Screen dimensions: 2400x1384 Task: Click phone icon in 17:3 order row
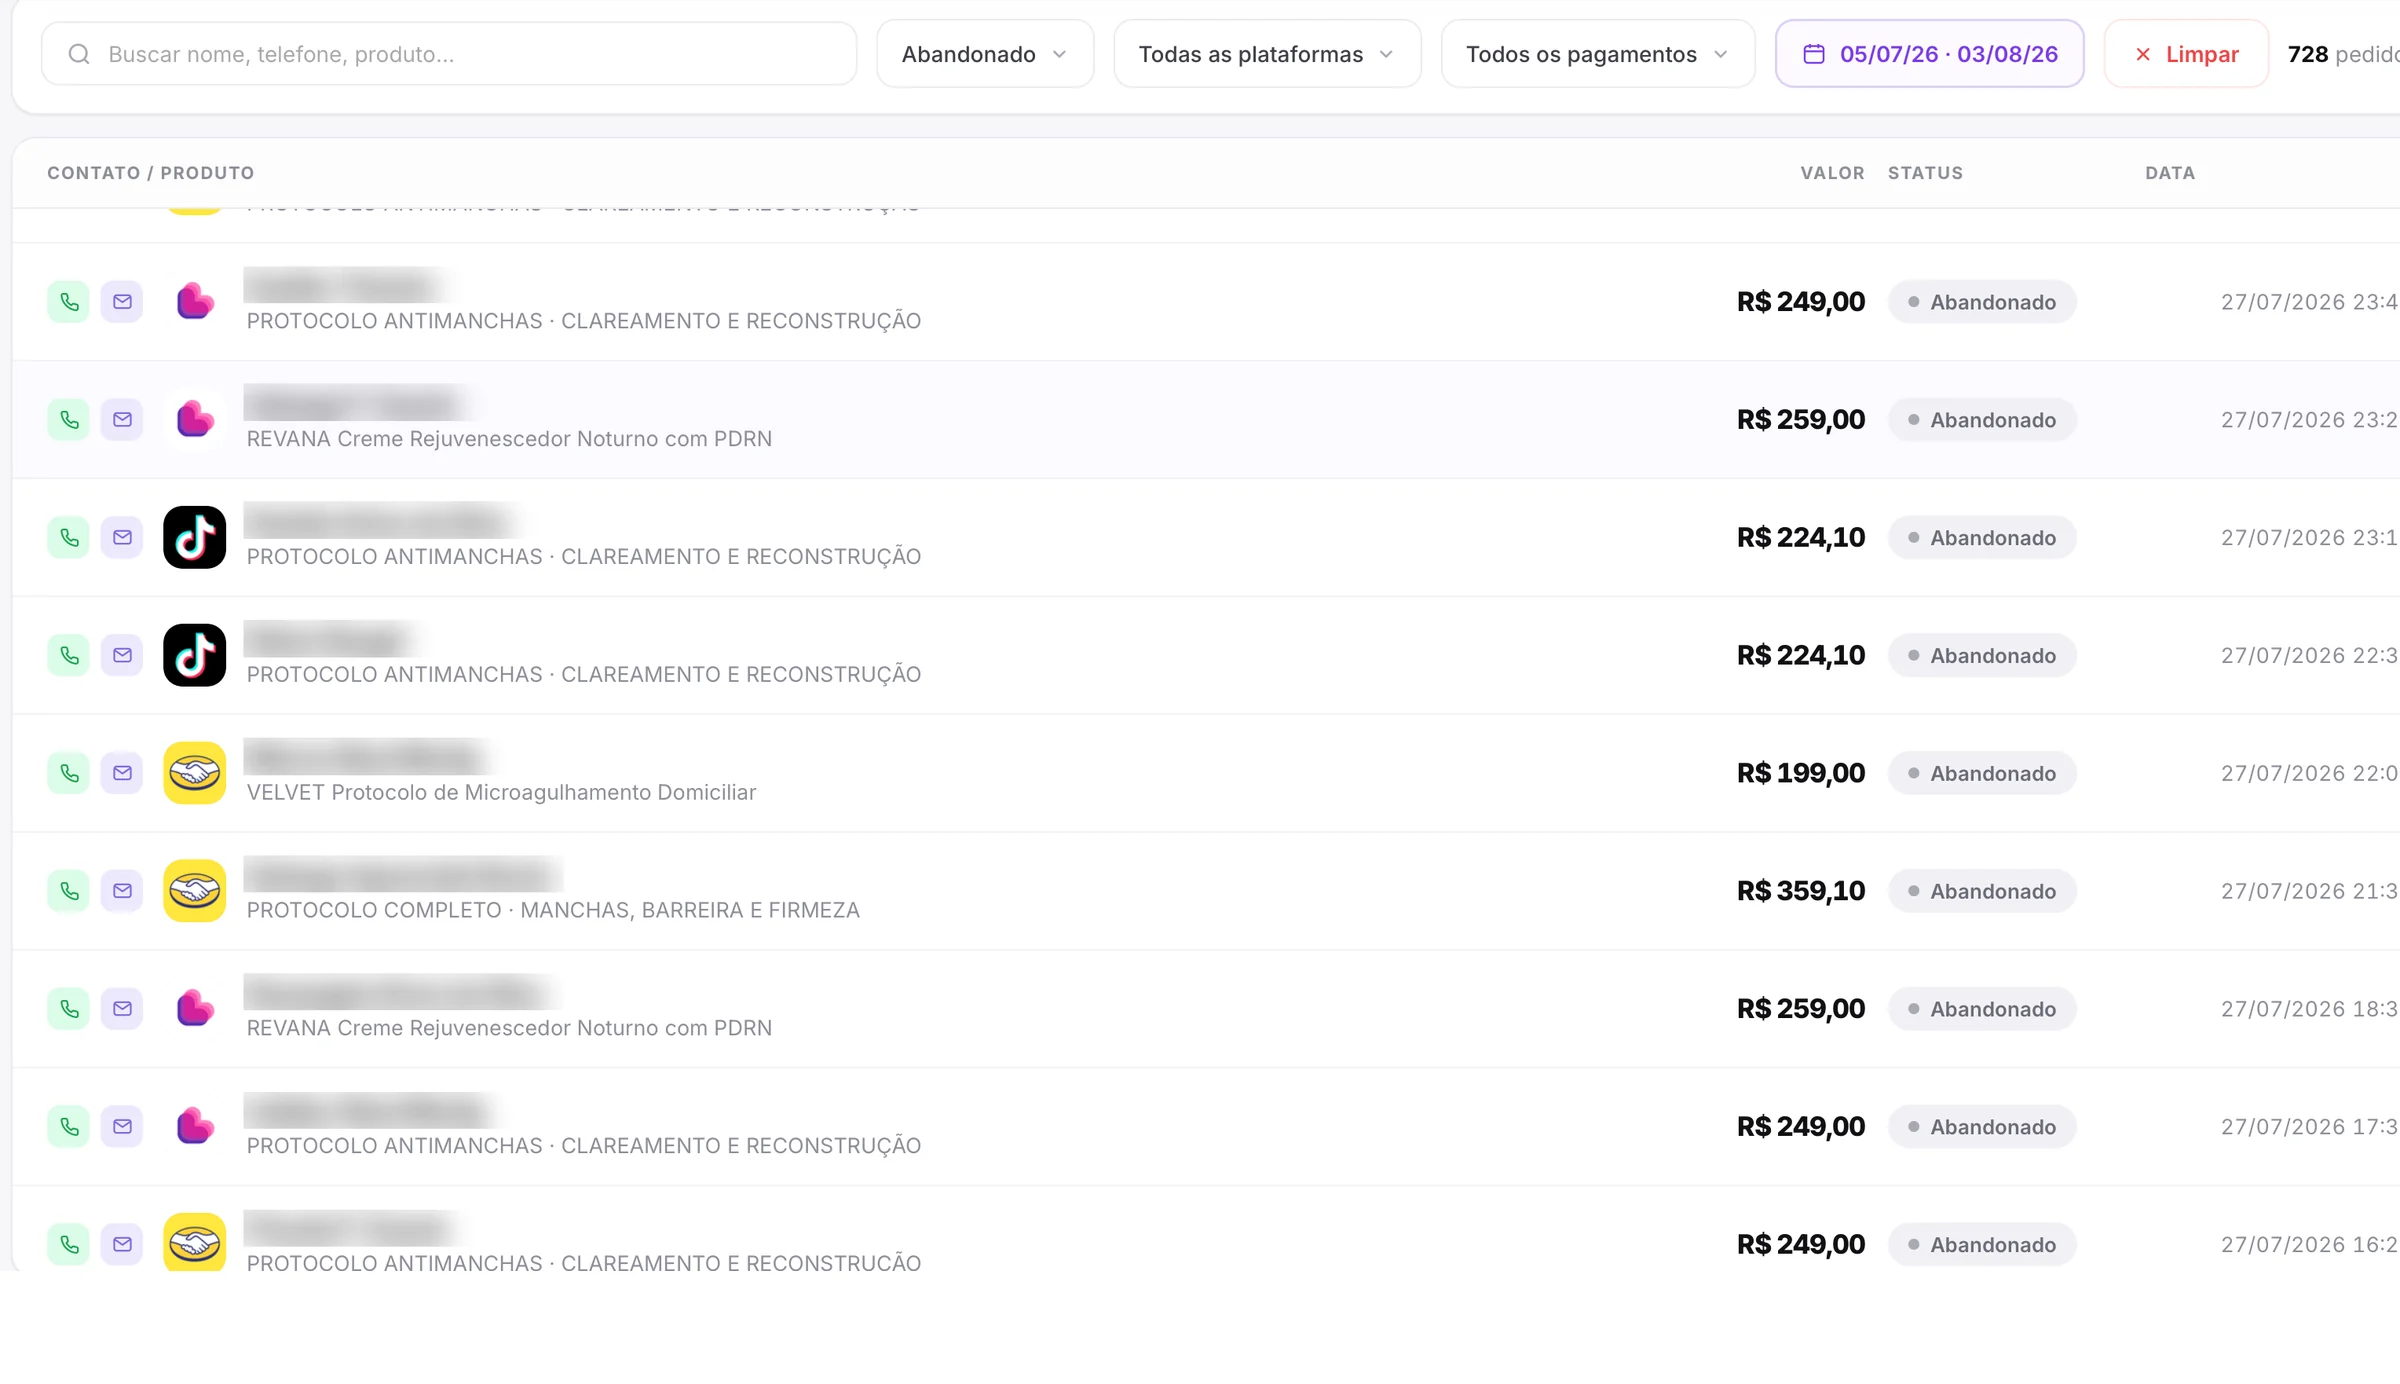(69, 1127)
